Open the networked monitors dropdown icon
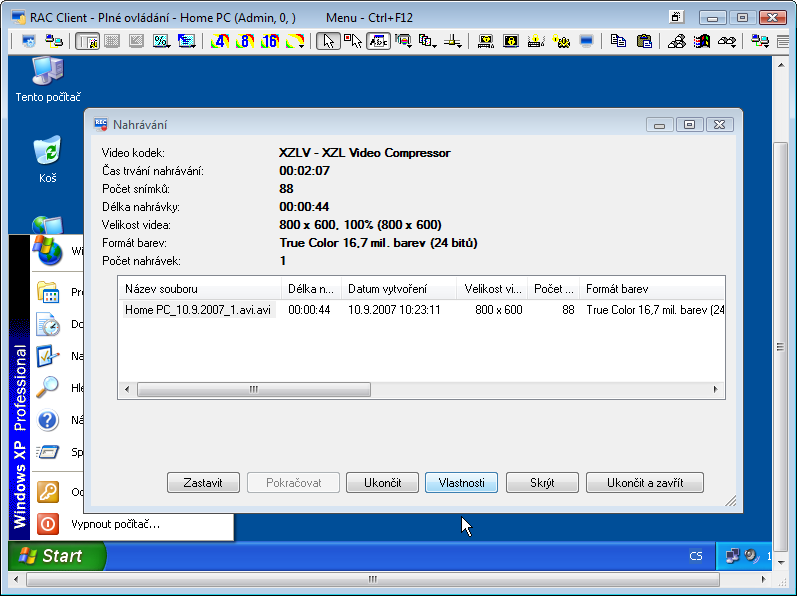797x596 pixels. tap(760, 41)
